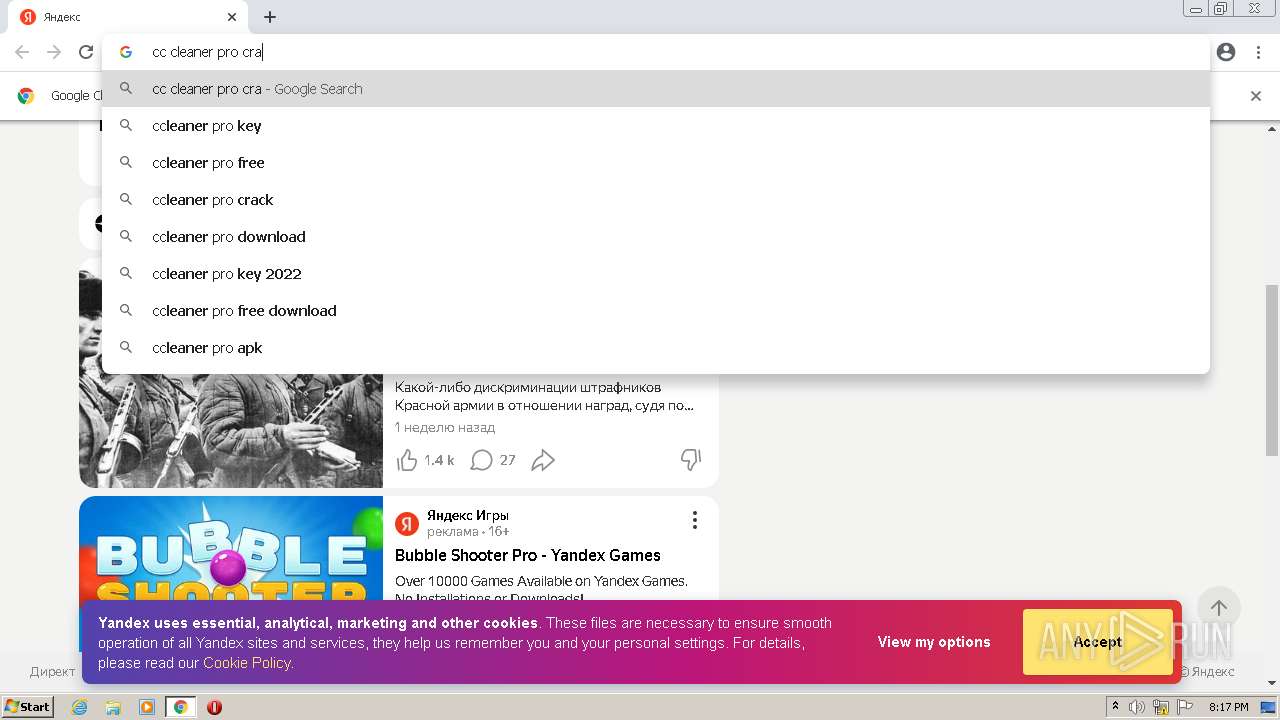Click the scroll-to-top arrow button
The height and width of the screenshot is (720, 1280).
pyautogui.click(x=1218, y=608)
